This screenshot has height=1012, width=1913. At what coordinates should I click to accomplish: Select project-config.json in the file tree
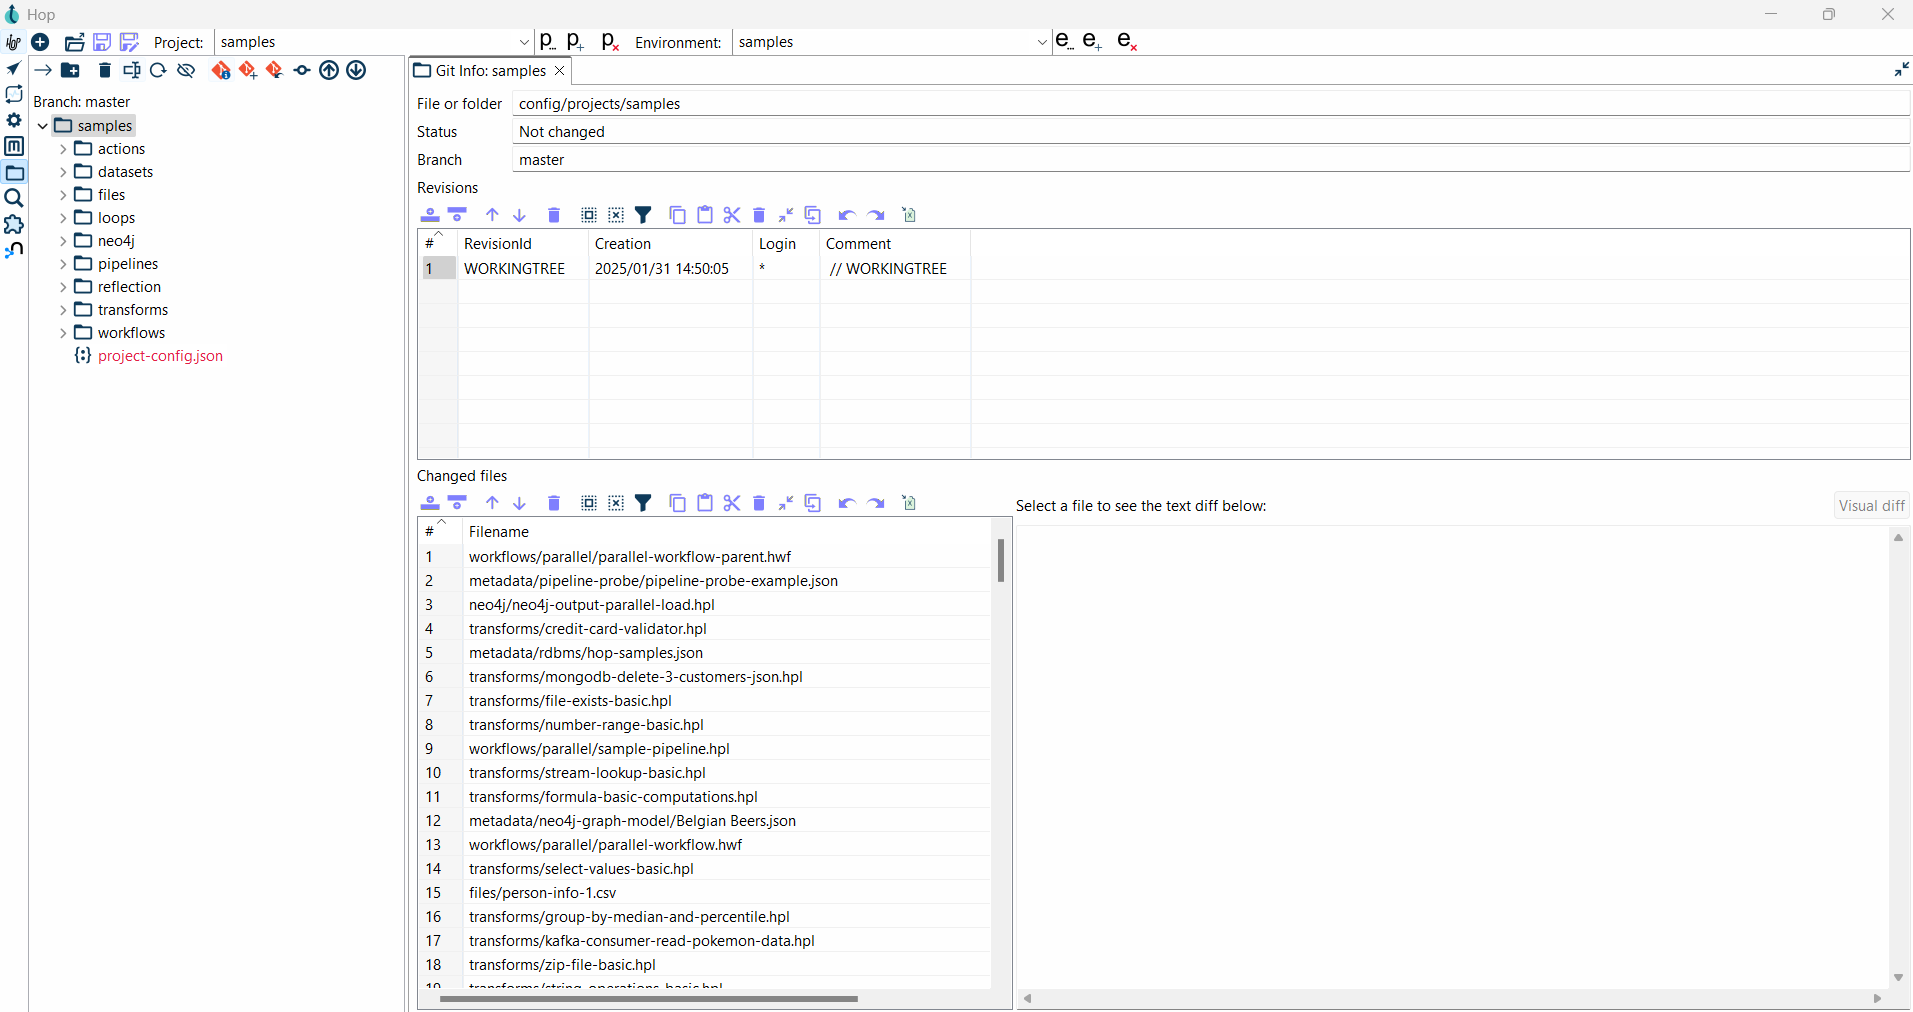[x=160, y=356]
